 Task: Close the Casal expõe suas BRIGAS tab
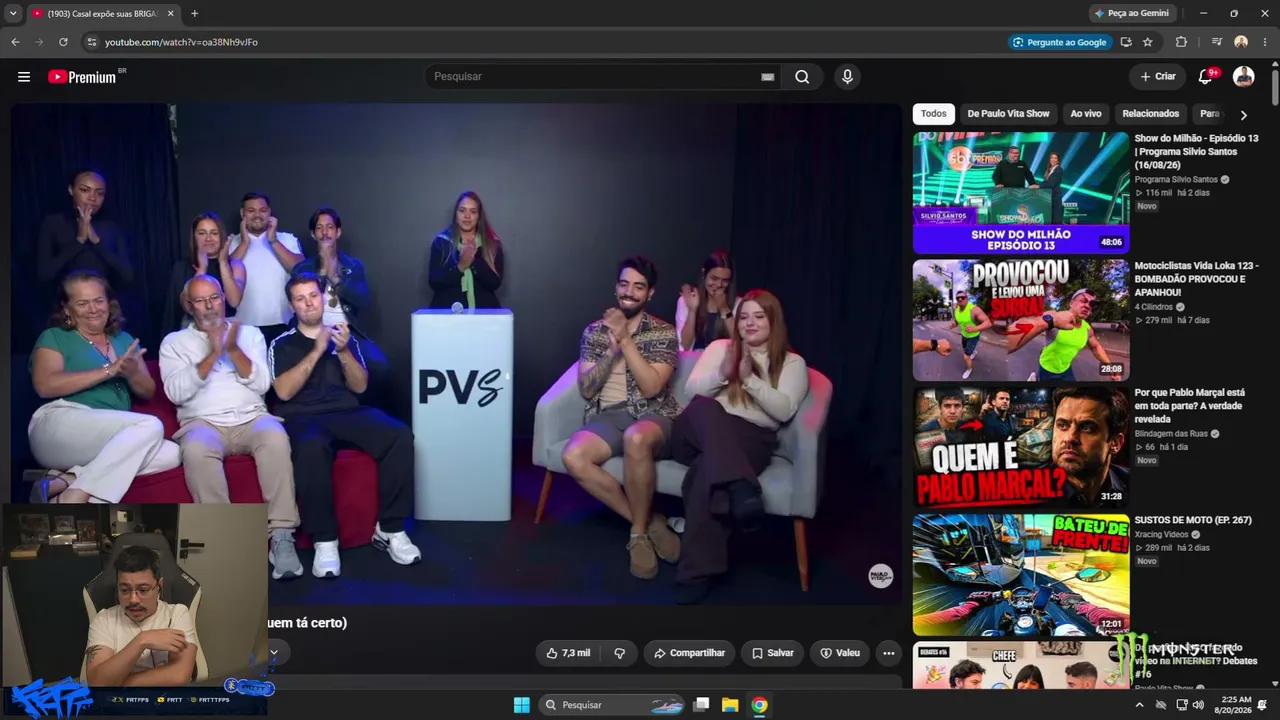(x=171, y=13)
